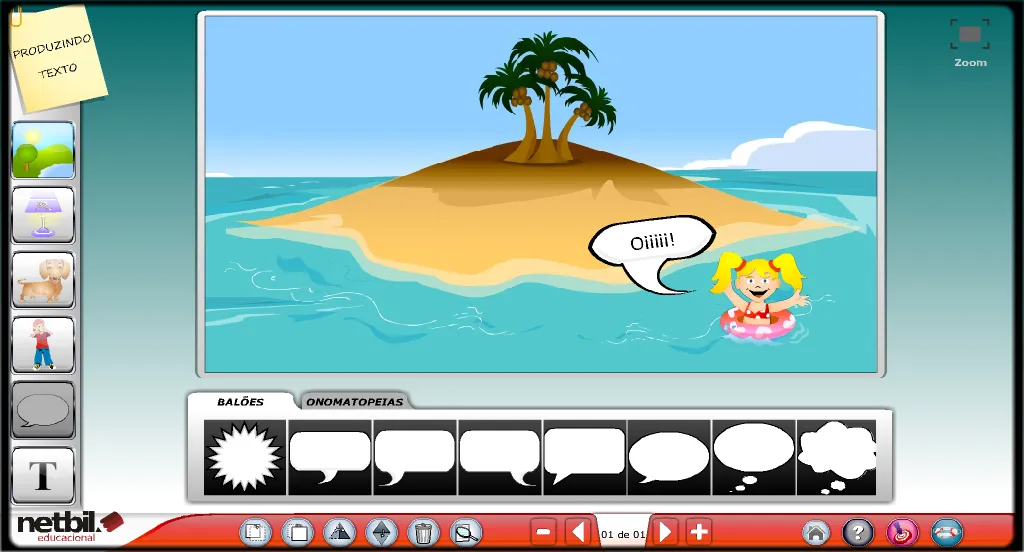Open the lamp objects category
The height and width of the screenshot is (552, 1024).
[43, 215]
